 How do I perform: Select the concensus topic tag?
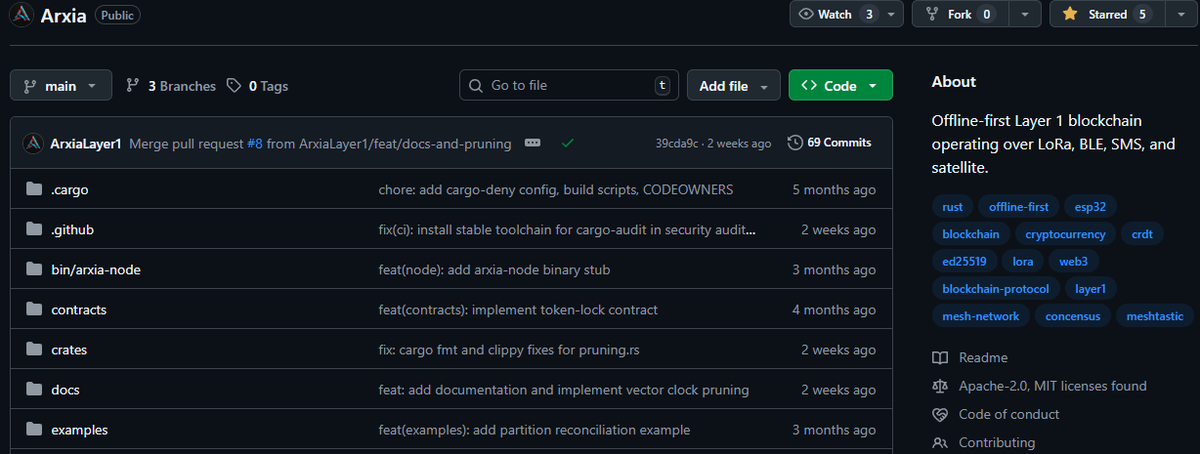[x=1073, y=316]
